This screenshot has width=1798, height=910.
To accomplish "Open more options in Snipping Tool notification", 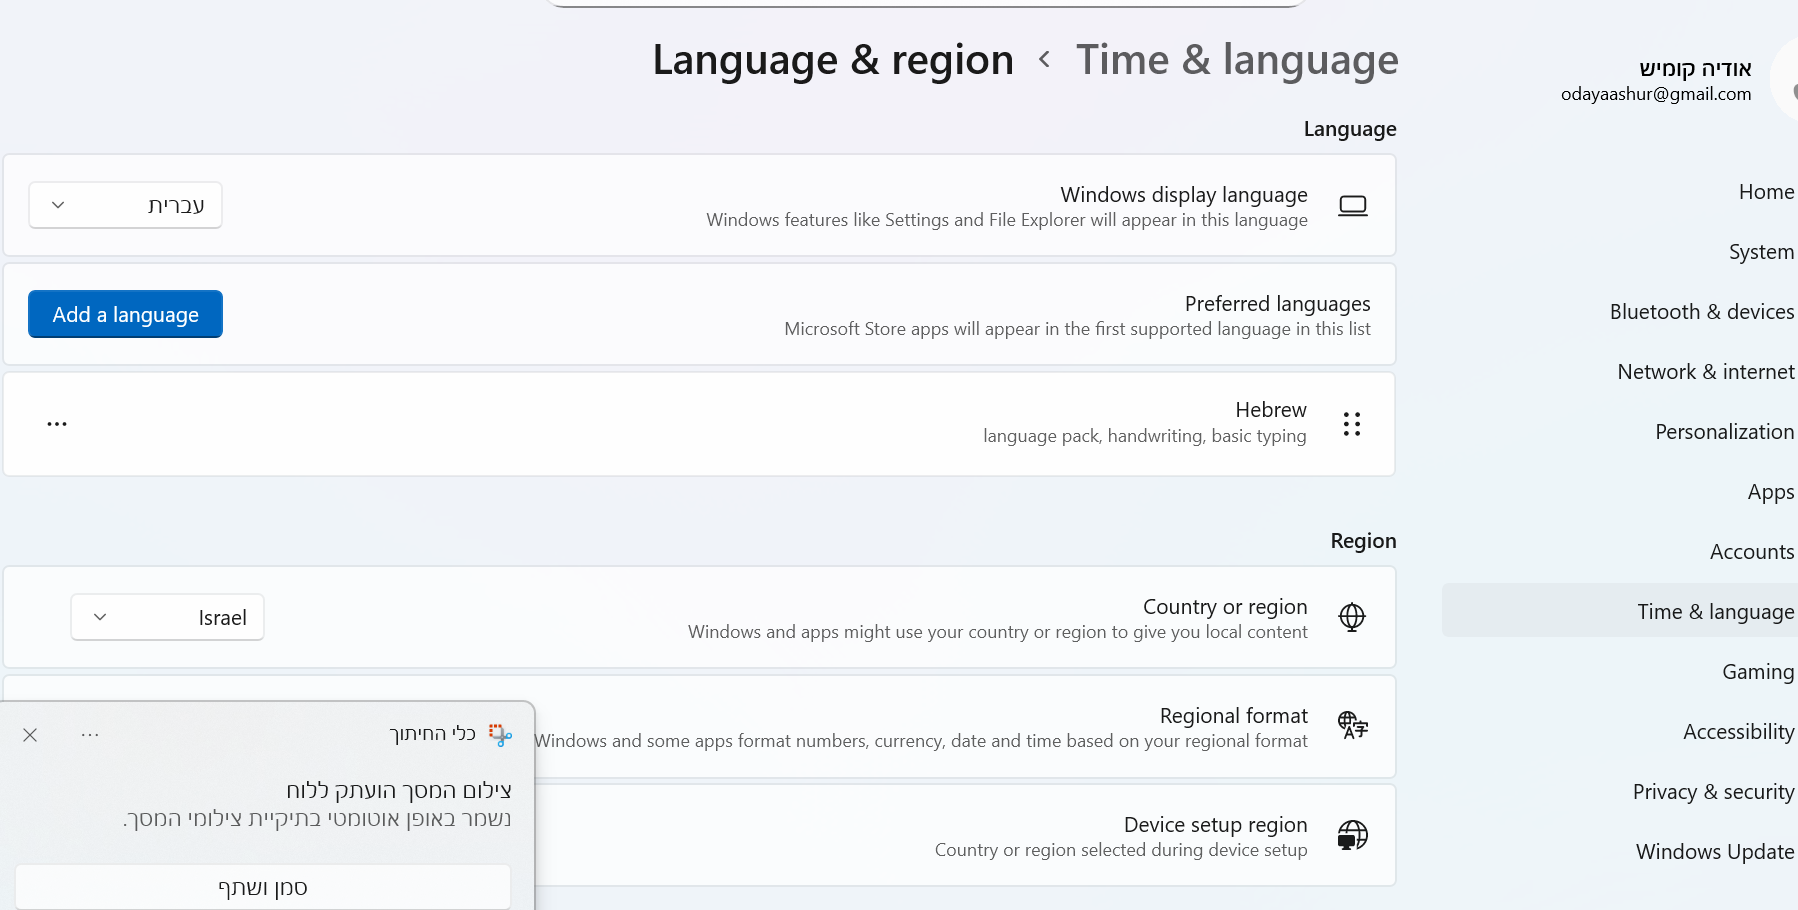I will (90, 735).
